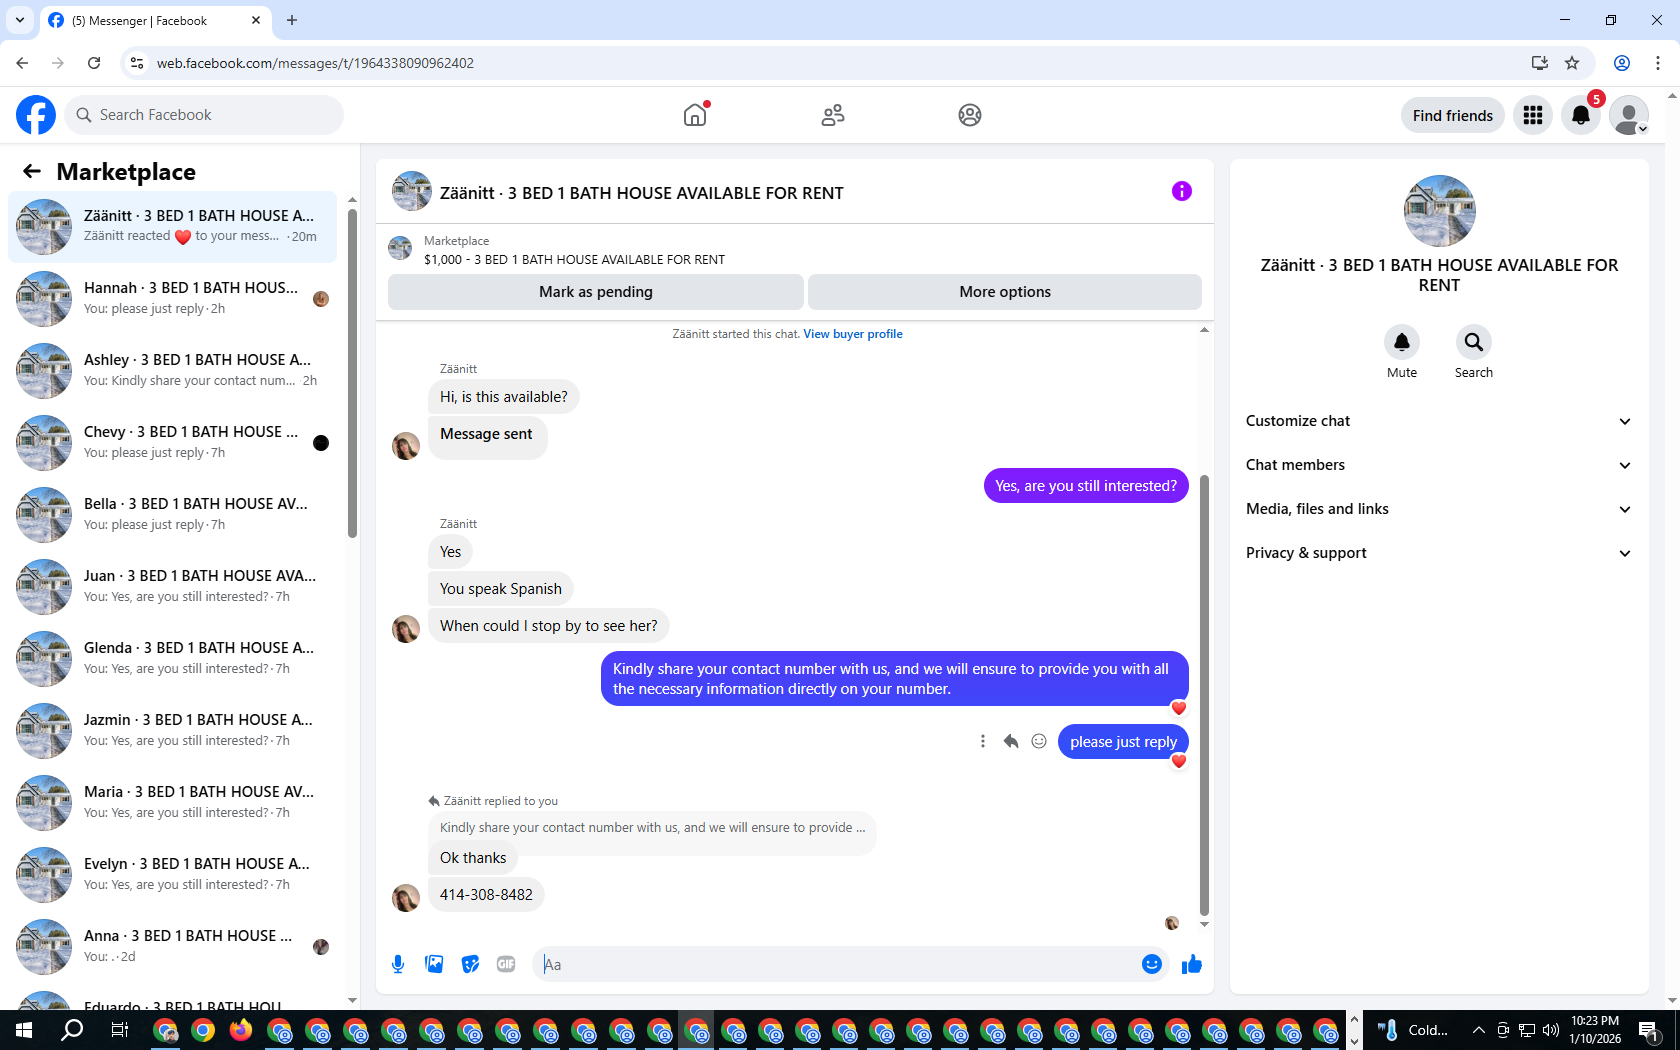The image size is (1680, 1050).
Task: Expand Customize chat section
Action: tap(1439, 421)
